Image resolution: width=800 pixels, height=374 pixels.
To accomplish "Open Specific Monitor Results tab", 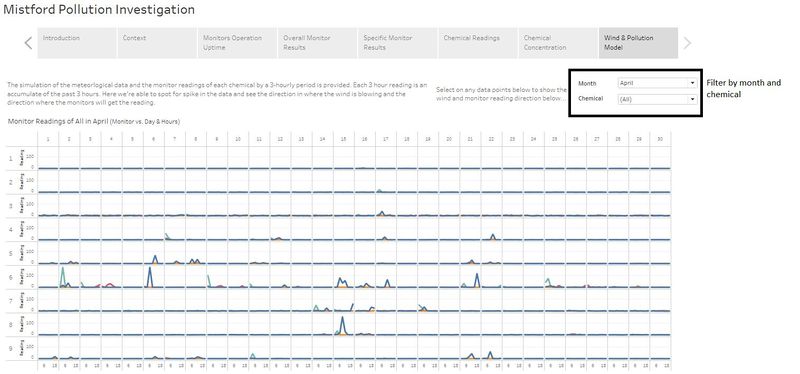I will [x=397, y=43].
